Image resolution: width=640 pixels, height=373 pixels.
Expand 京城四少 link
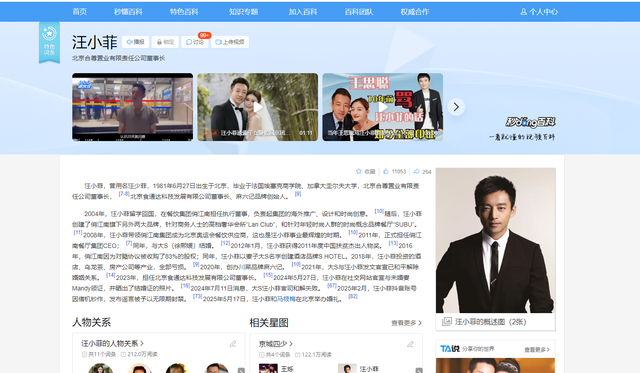click(276, 344)
